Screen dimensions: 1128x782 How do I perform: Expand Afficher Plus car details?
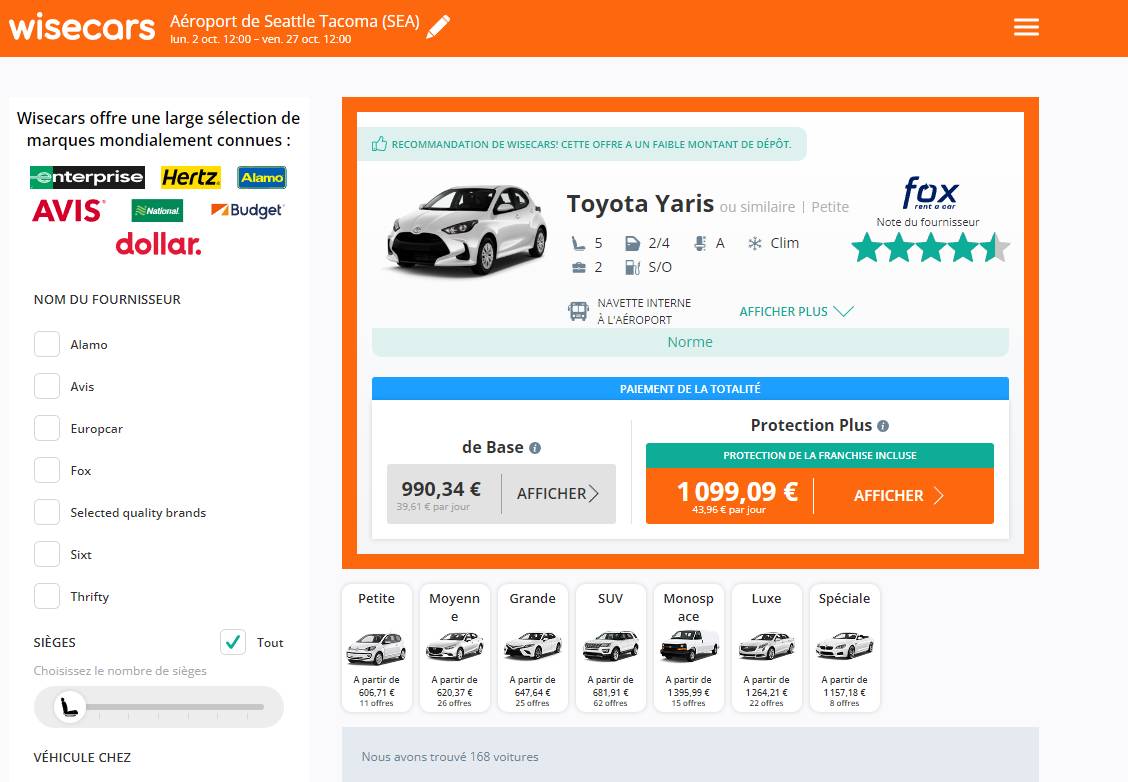pos(796,311)
